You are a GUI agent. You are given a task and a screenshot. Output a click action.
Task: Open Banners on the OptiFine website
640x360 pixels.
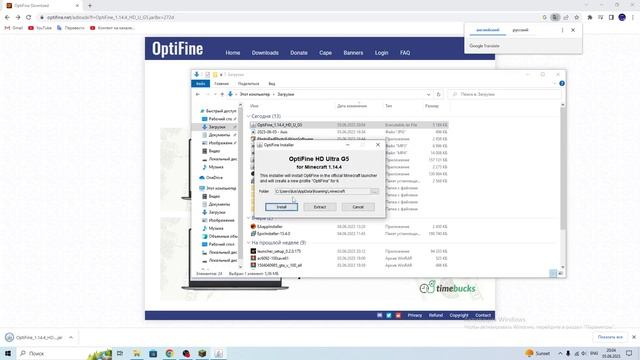tap(353, 53)
